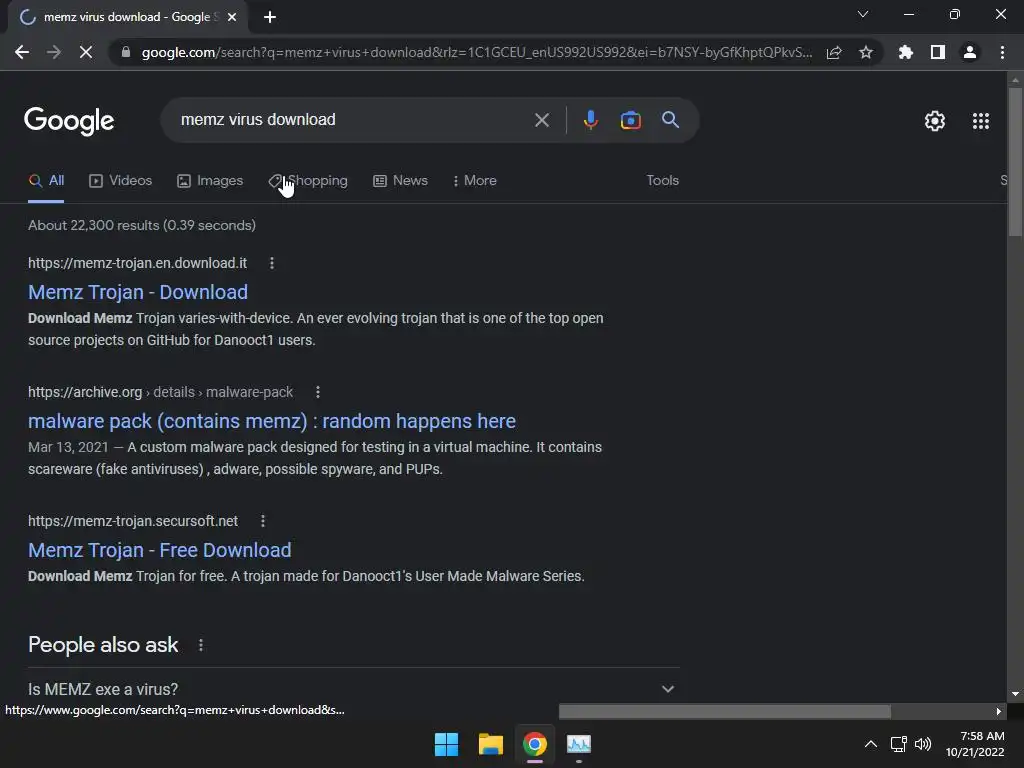Search by image with camera icon
Screen dimensions: 1024x768
click(x=630, y=120)
